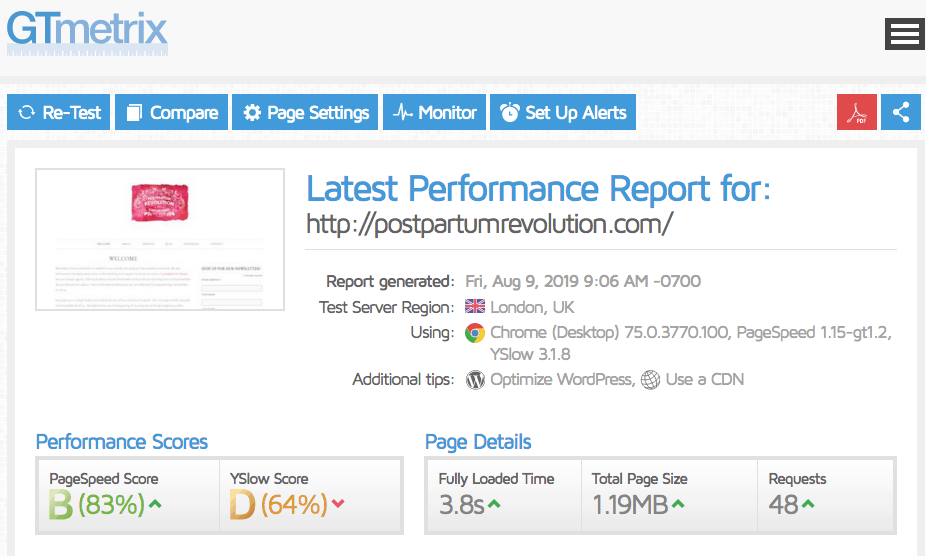Click the (83%) PageSpeed percentage

[112, 505]
